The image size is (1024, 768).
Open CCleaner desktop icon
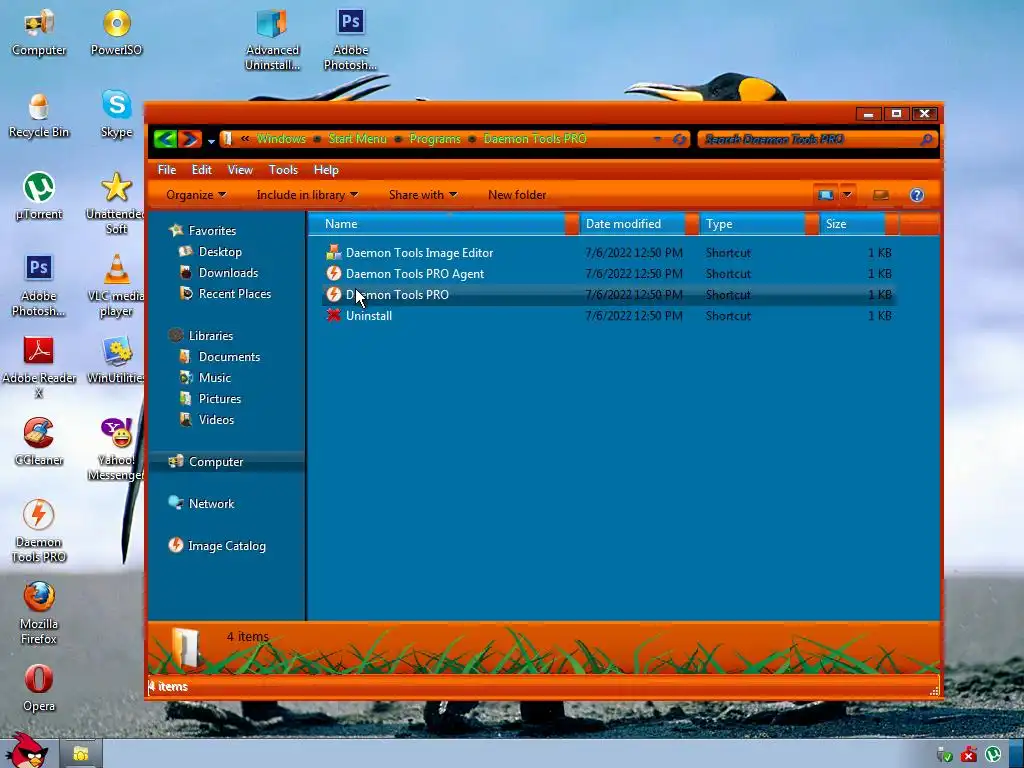pos(39,442)
